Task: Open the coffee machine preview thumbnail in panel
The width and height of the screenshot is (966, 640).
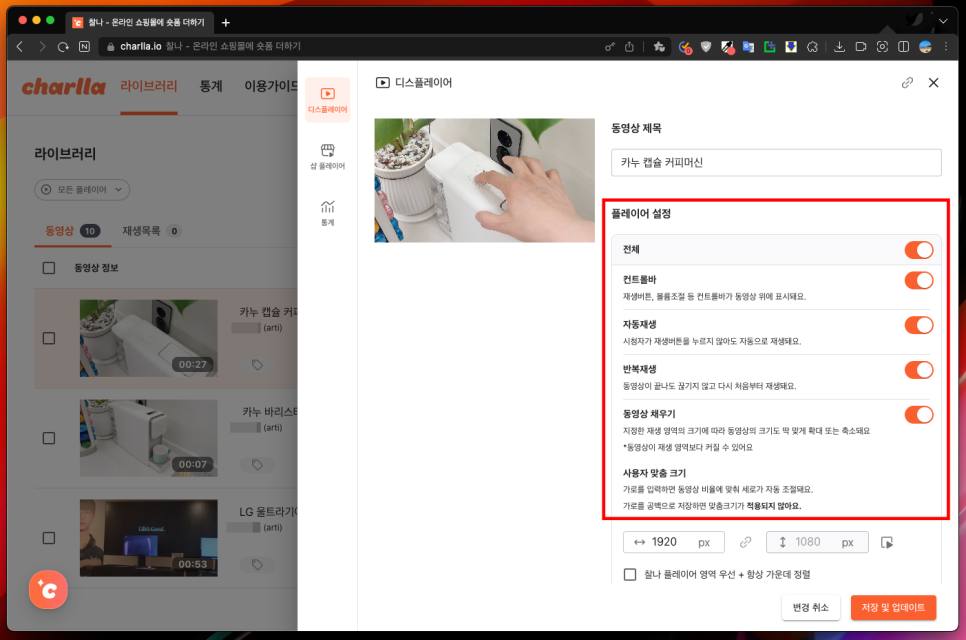Action: [x=484, y=180]
